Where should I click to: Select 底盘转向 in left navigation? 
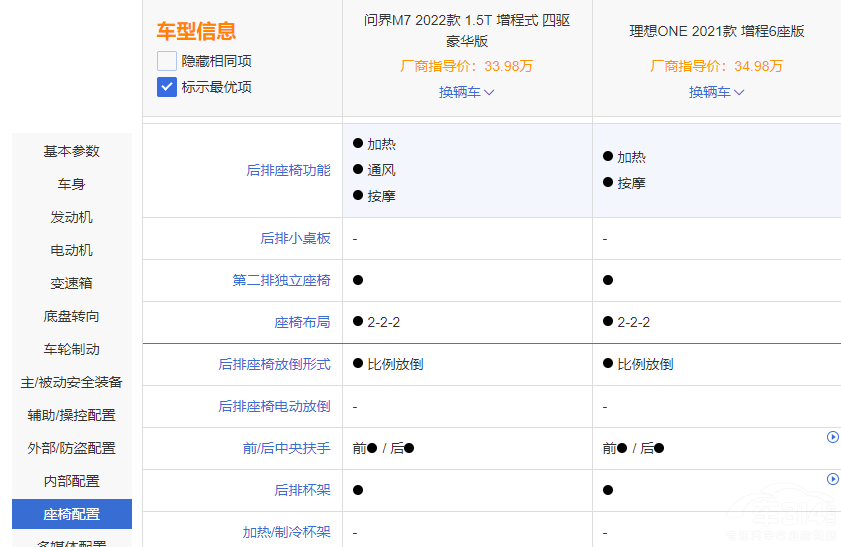71,316
